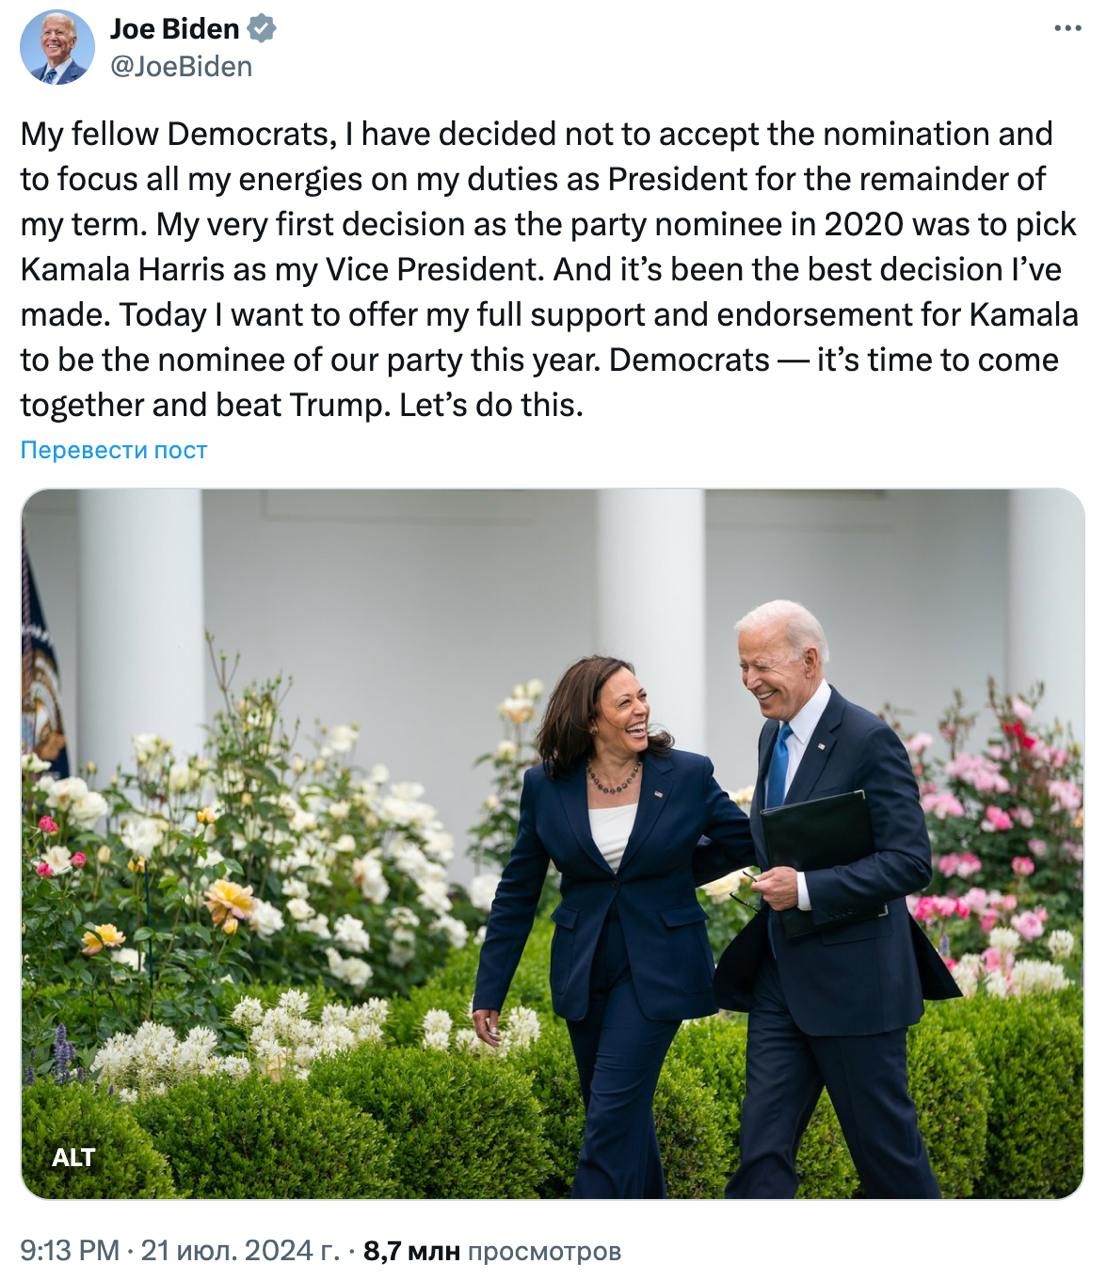Click the 9:13 PM timestamp
The height and width of the screenshot is (1280, 1107).
(69, 1250)
